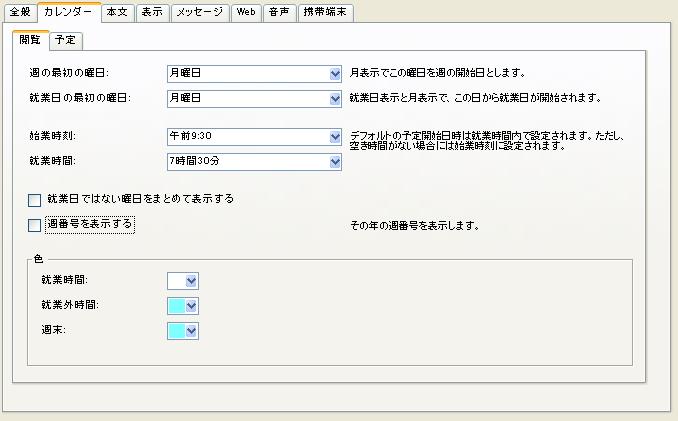The image size is (678, 421).
Task: Open the 携帯端末 tab
Action: 325,13
